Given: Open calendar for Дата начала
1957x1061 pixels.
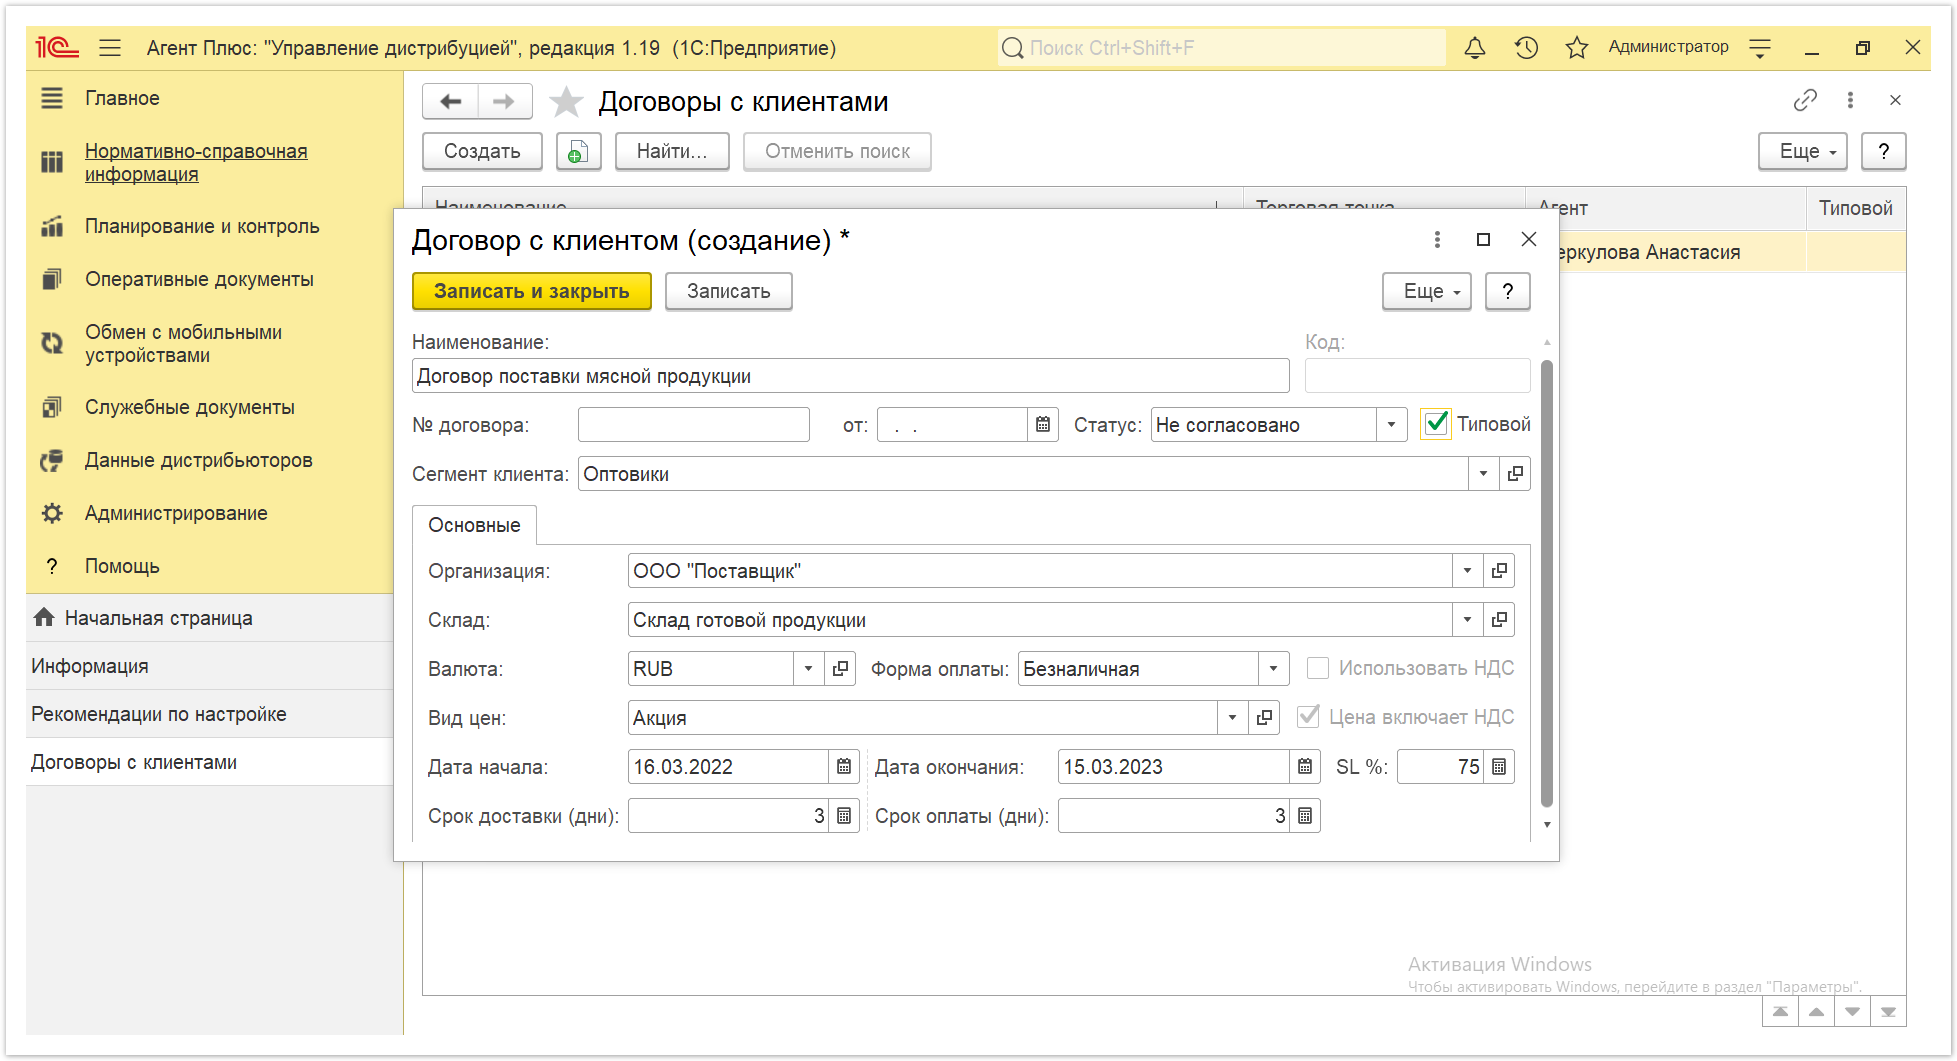Looking at the screenshot, I should (844, 766).
